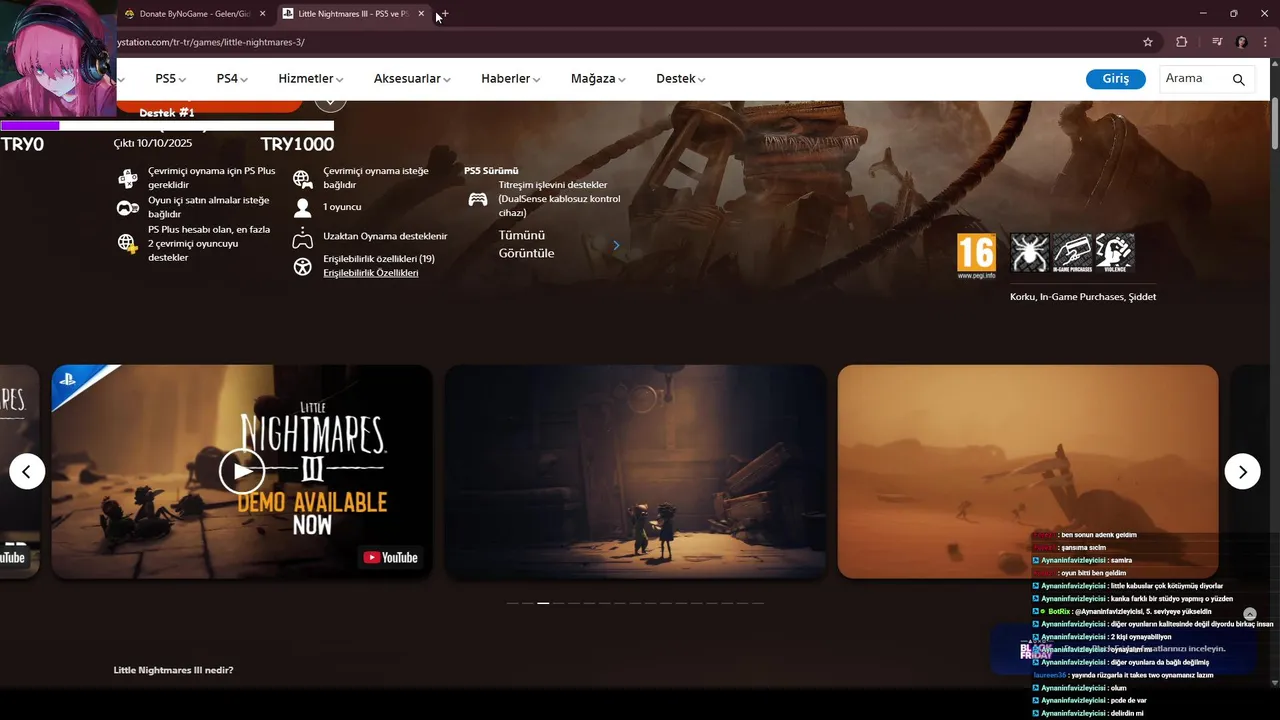Click the PEGI violence fist icon
The image size is (1280, 720).
point(1114,253)
